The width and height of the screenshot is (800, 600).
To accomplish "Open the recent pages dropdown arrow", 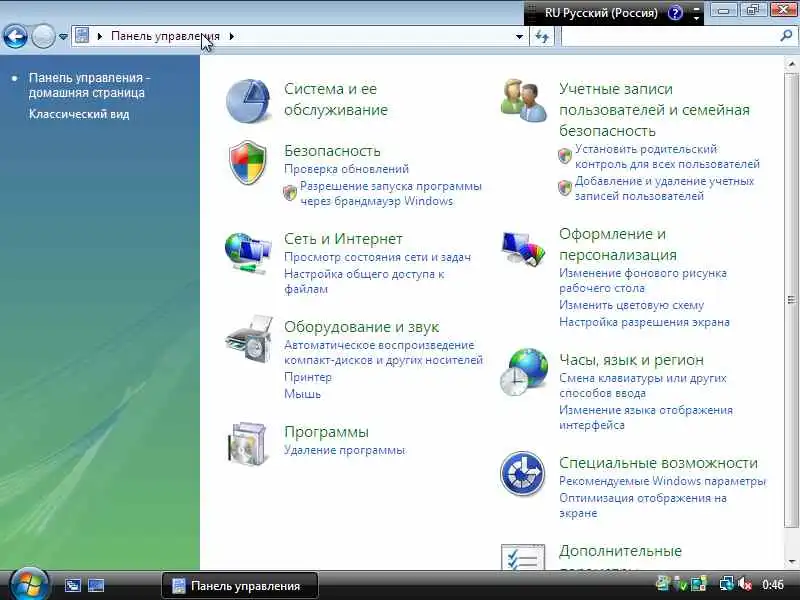I will point(63,37).
